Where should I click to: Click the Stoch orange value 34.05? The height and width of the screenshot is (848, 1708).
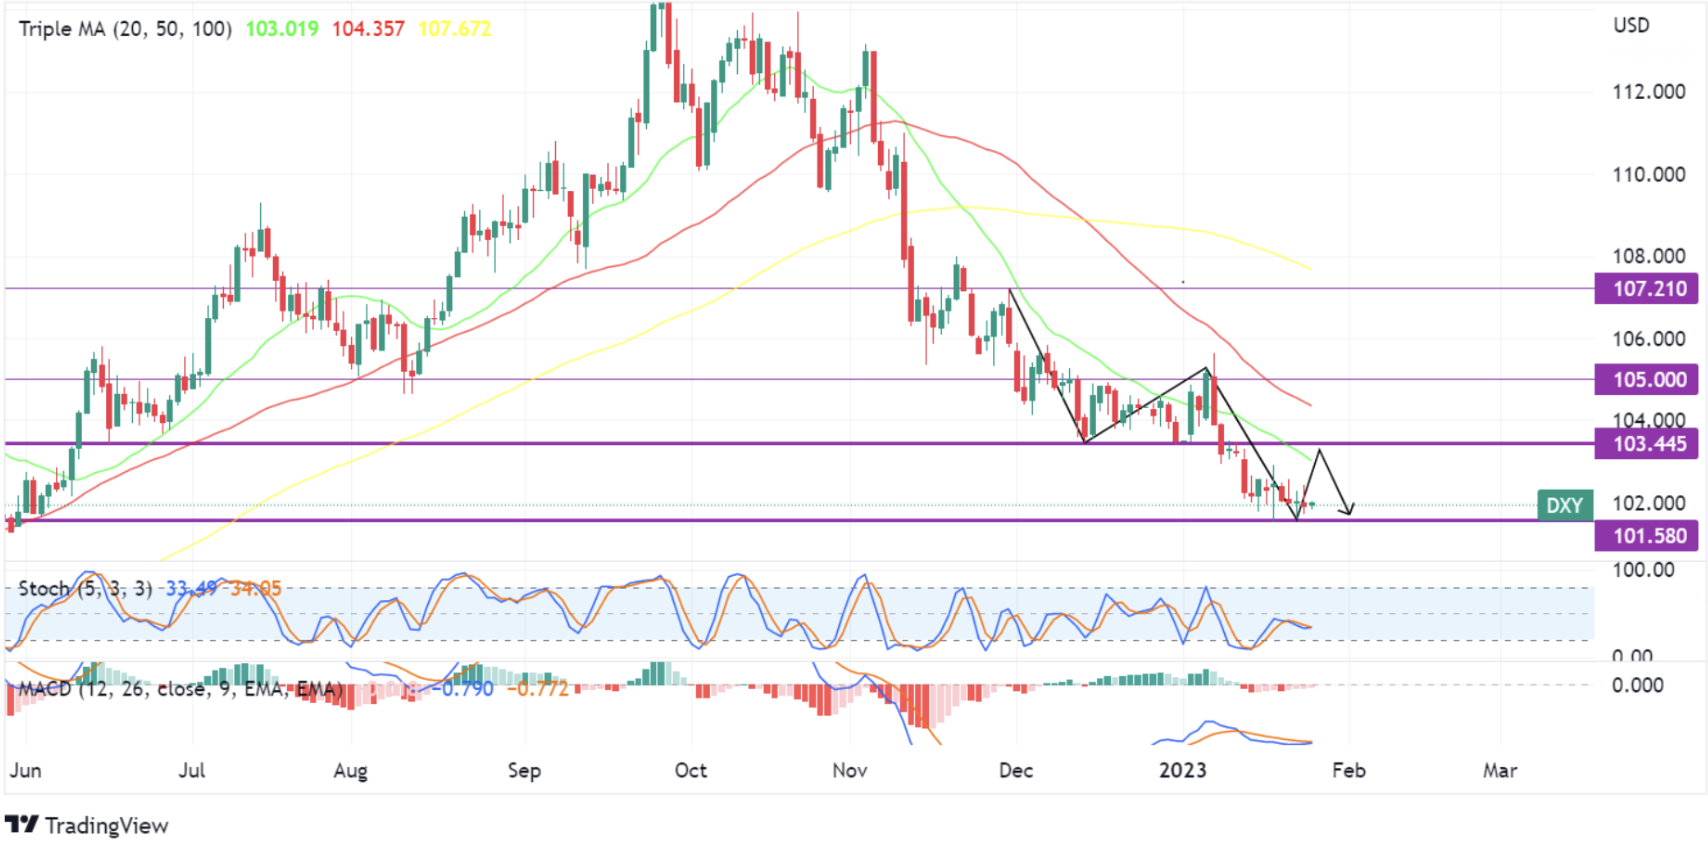[x=256, y=588]
